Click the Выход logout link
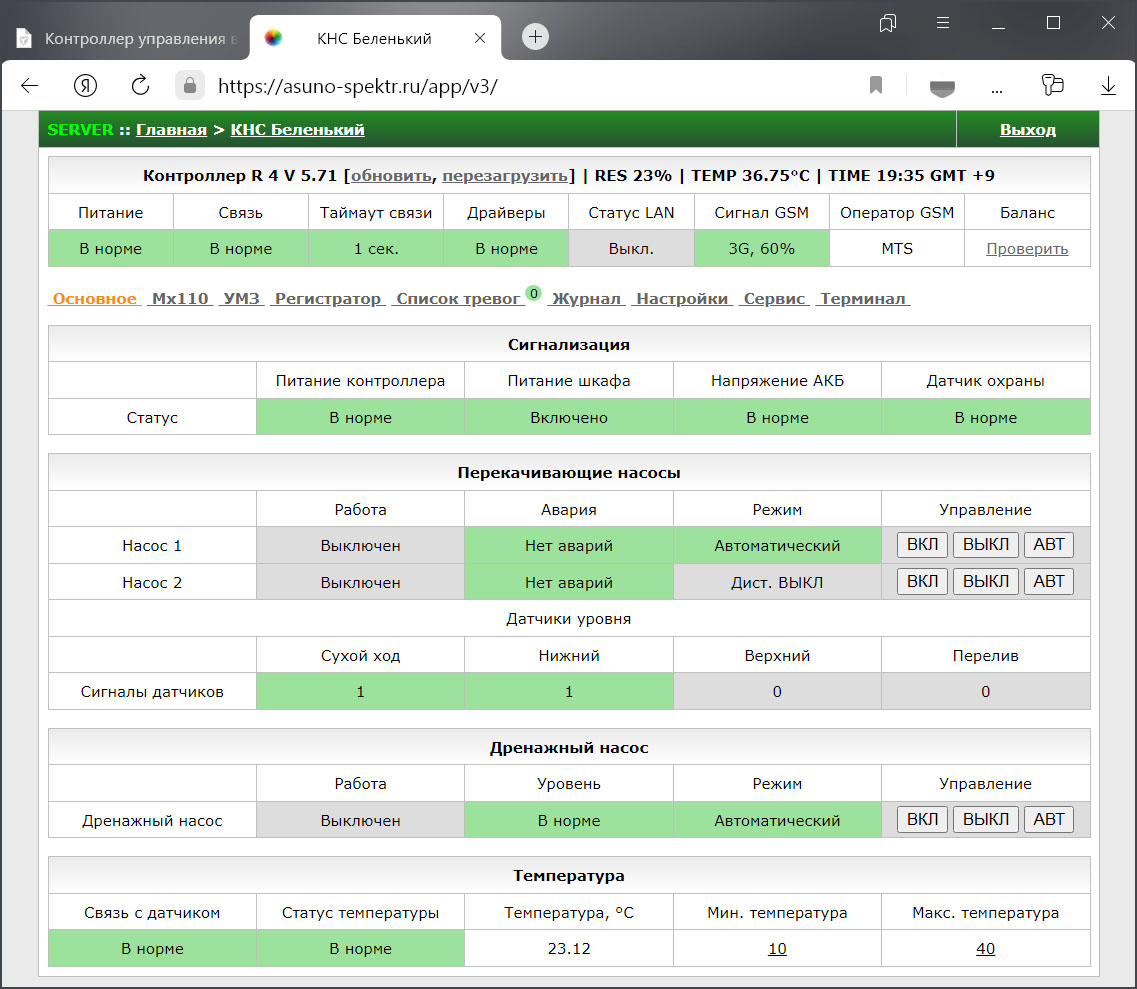The height and width of the screenshot is (989, 1137). pos(1028,130)
